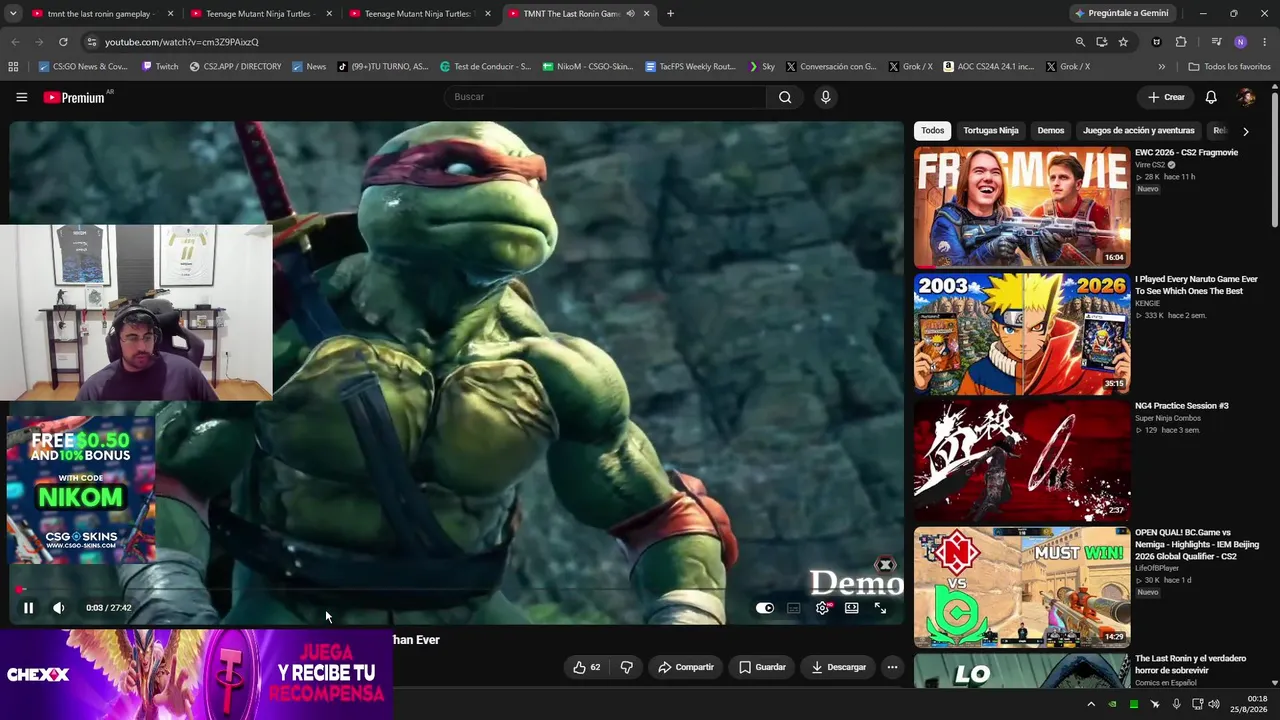Click the YouTube search magnifier button
The width and height of the screenshot is (1280, 720).
click(x=785, y=97)
